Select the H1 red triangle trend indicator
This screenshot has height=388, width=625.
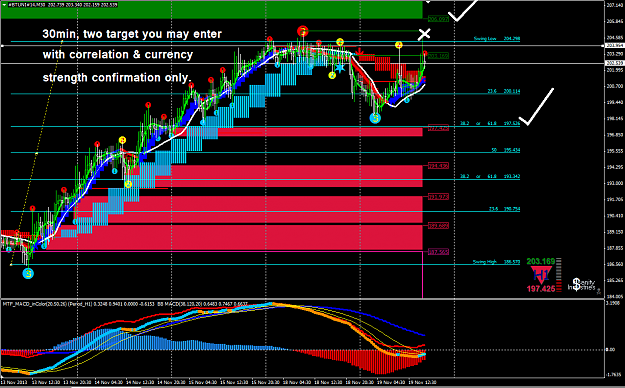click(541, 275)
